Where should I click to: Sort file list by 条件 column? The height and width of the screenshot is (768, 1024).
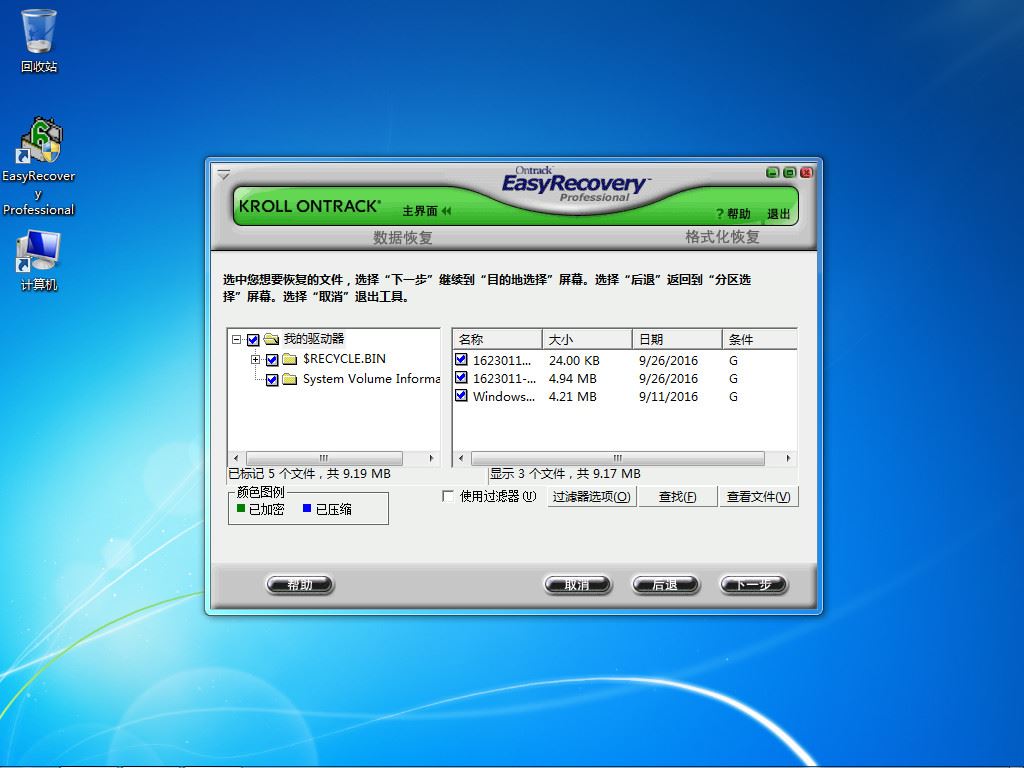[x=760, y=340]
